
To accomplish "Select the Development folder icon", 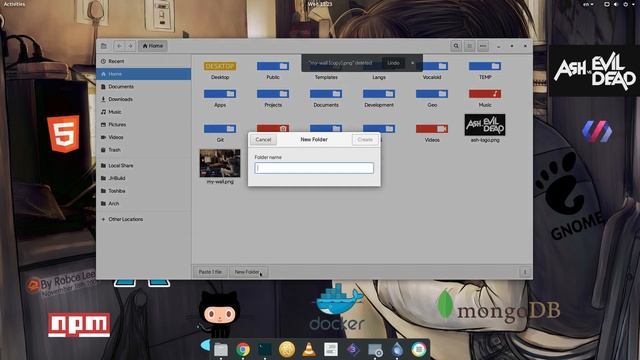I will [379, 94].
